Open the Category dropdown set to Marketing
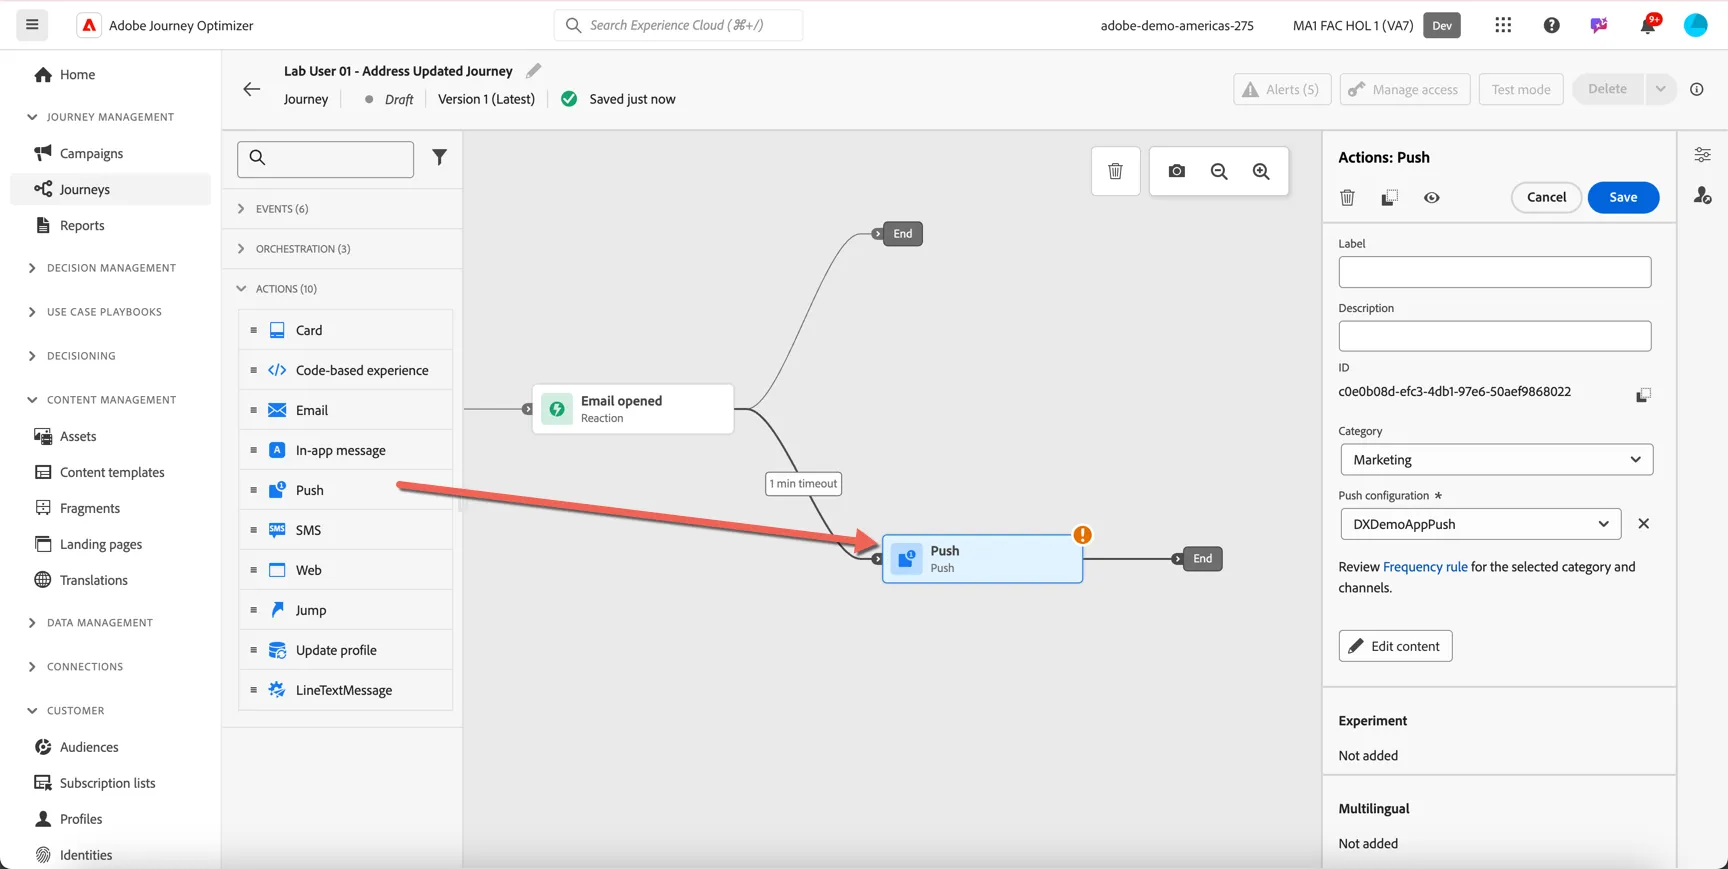Screen dimensions: 1728x869 (x=1496, y=460)
